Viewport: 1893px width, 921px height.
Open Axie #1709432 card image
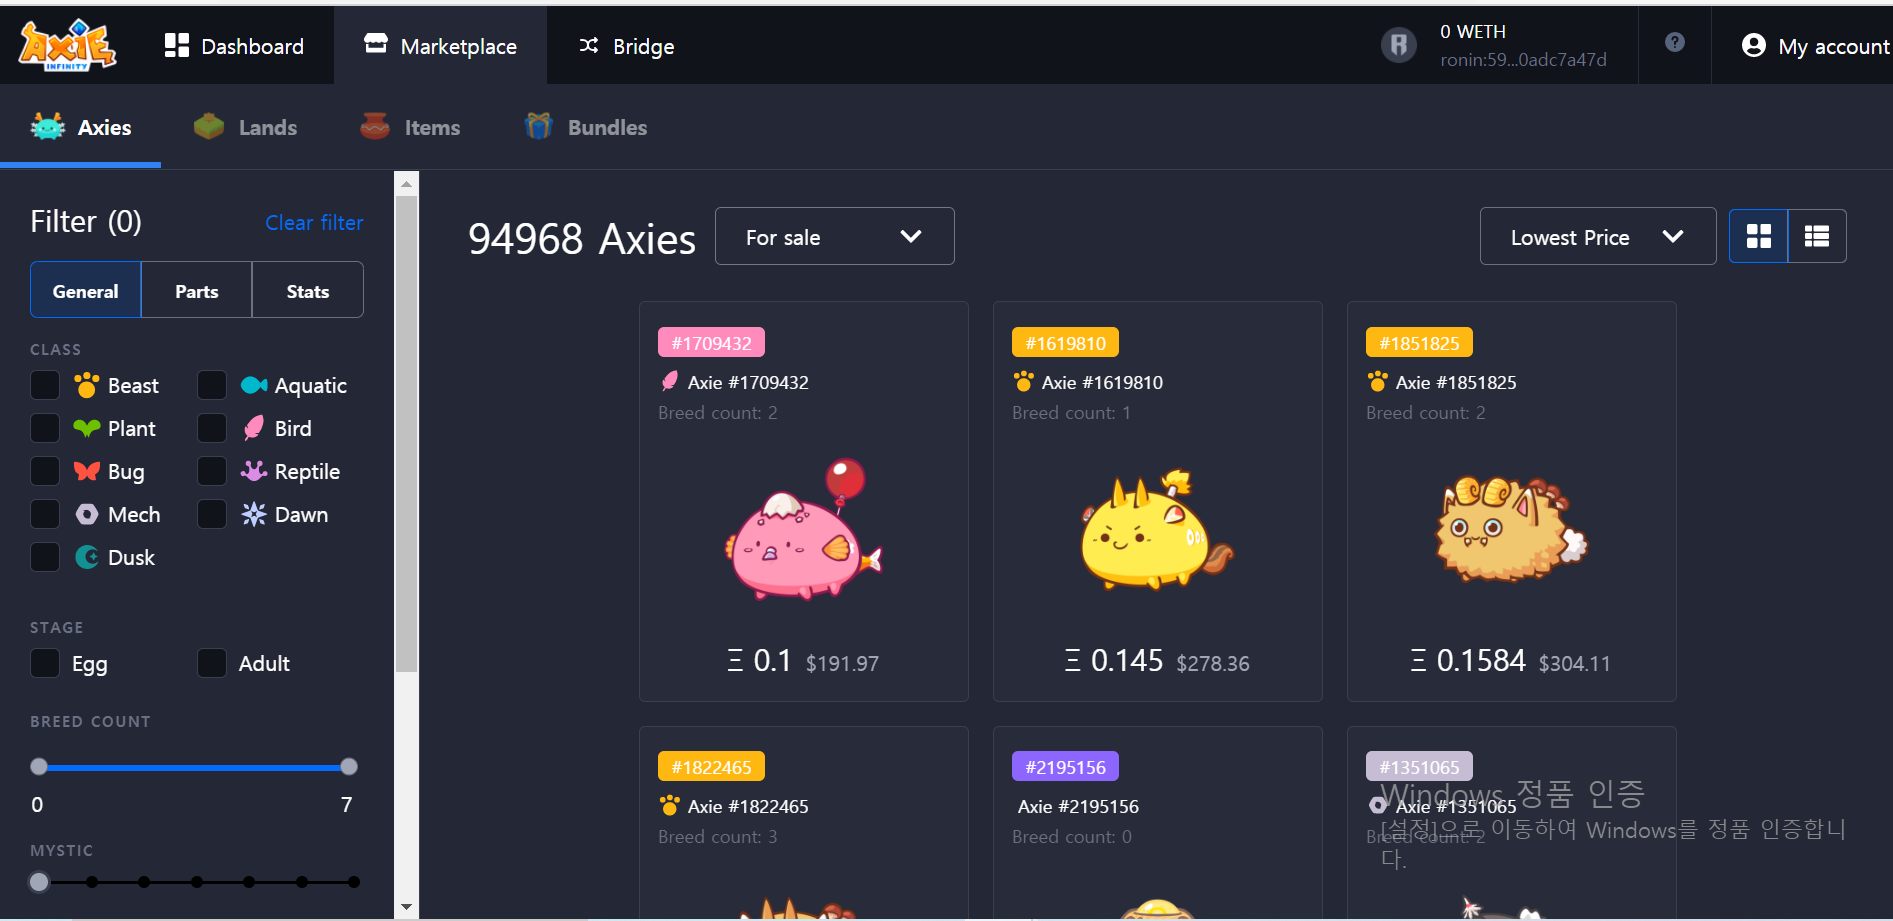point(804,530)
